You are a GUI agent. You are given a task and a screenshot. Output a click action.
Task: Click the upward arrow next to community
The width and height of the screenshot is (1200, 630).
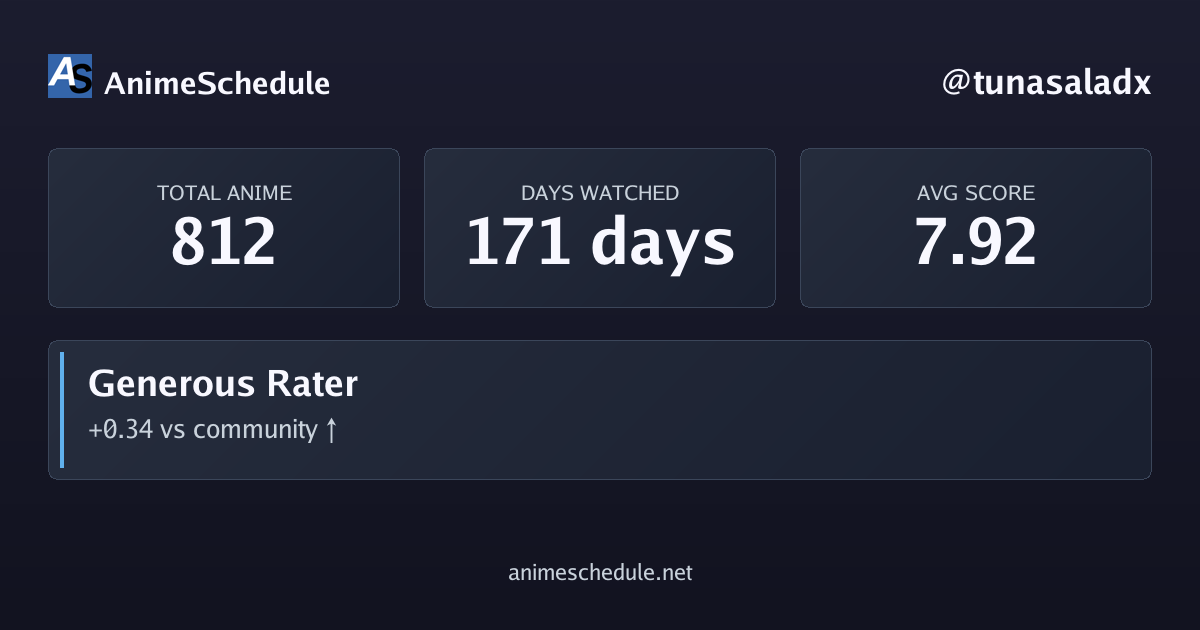point(331,431)
